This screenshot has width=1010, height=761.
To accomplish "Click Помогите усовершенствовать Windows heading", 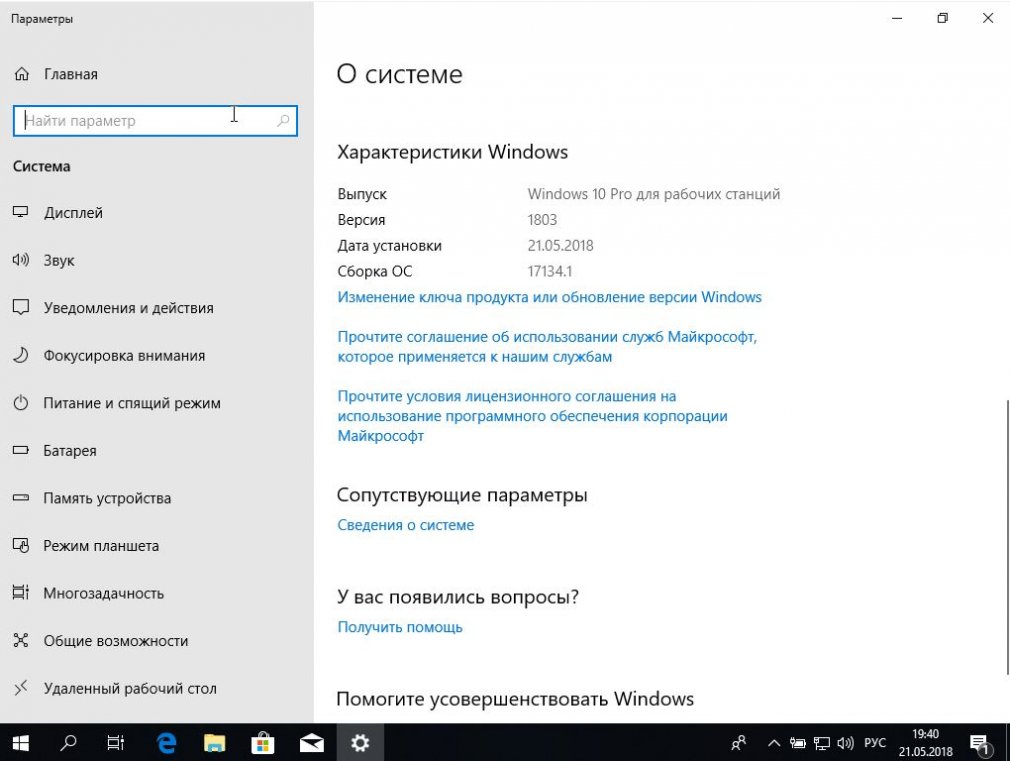I will (515, 699).
